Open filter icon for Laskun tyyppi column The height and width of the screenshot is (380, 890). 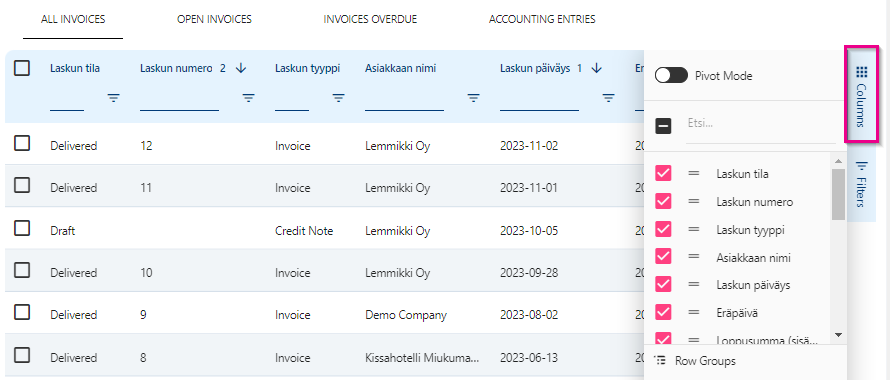click(339, 98)
